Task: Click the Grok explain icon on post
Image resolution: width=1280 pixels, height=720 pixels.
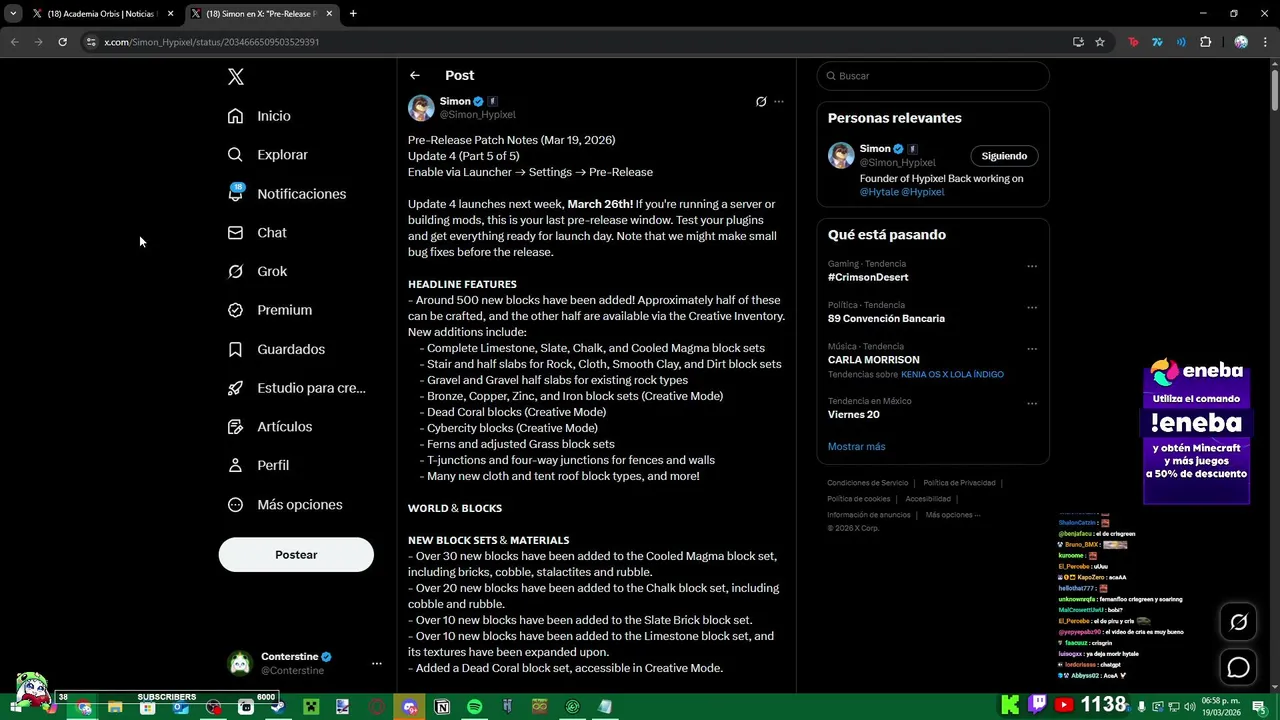Action: click(x=761, y=102)
